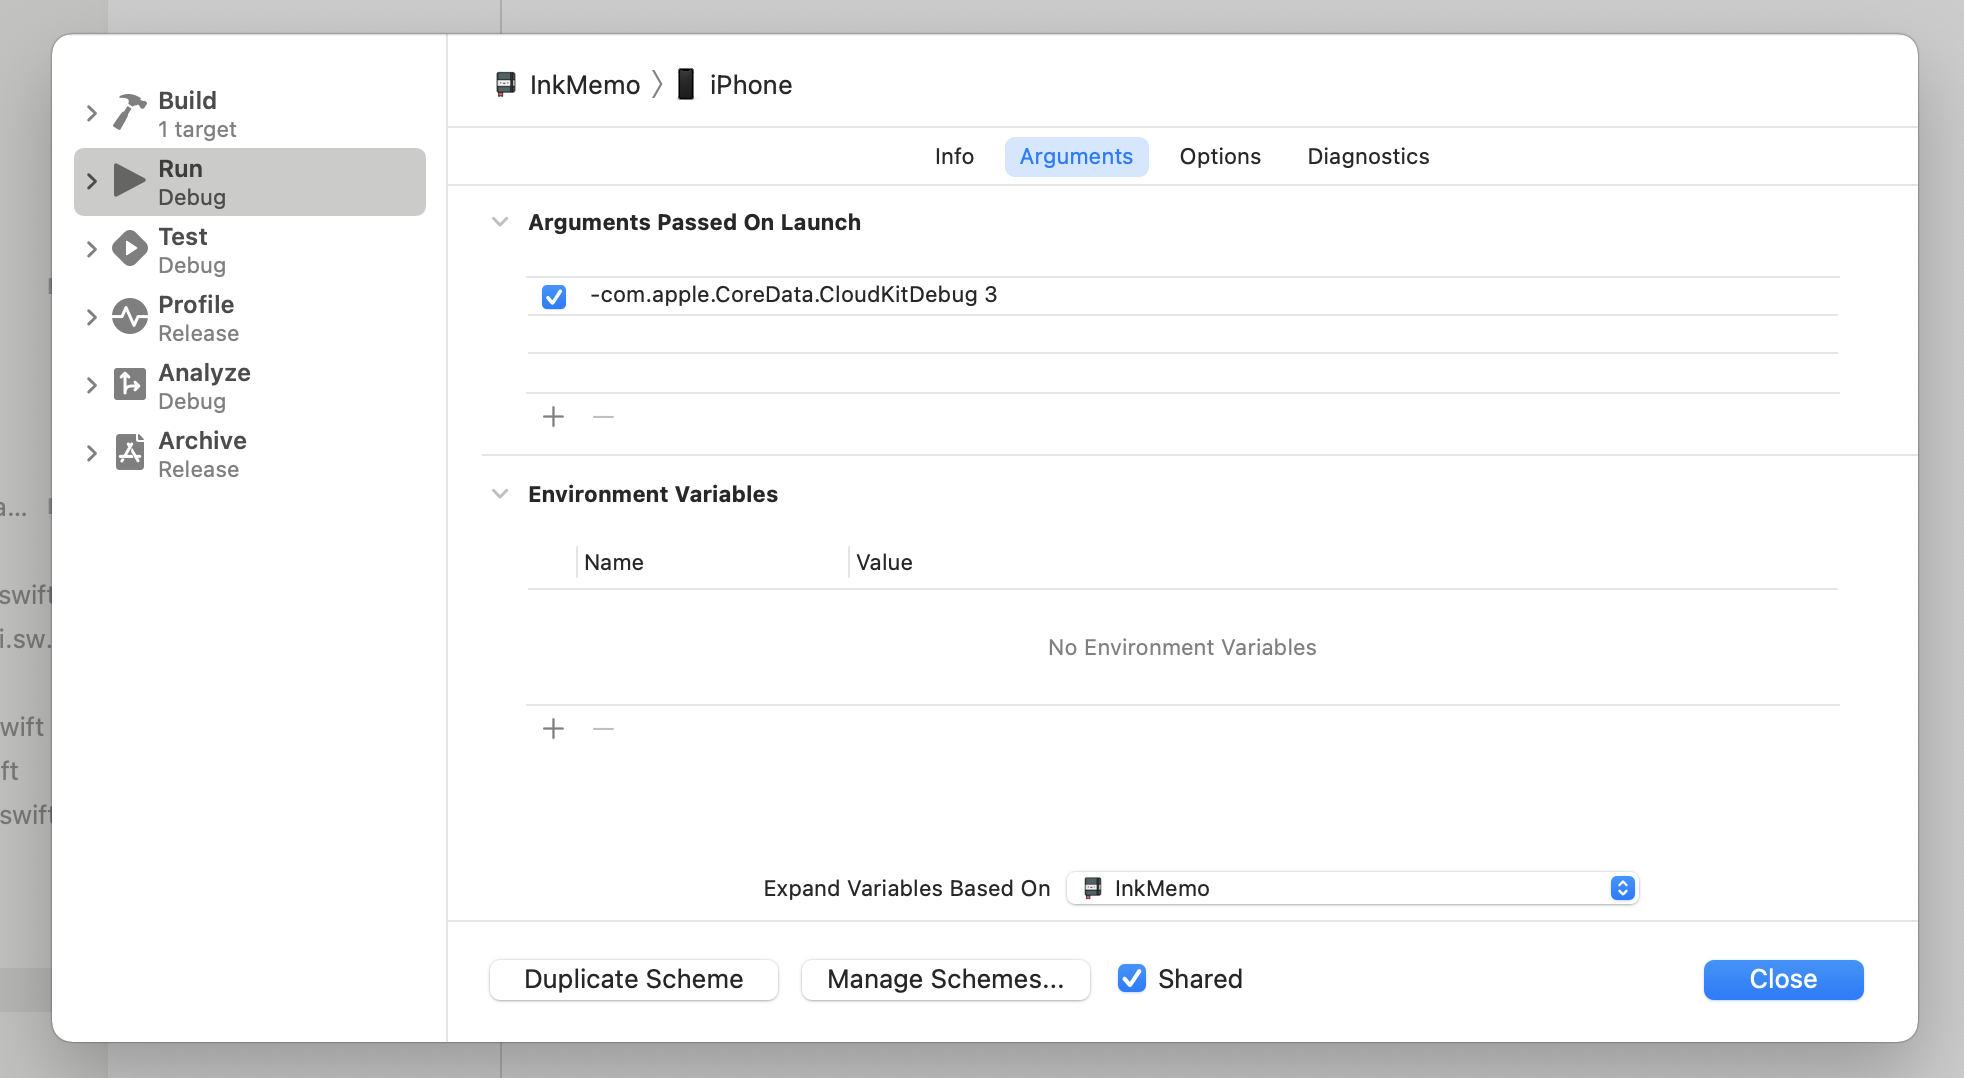This screenshot has width=1964, height=1078.
Task: Click the iPhone device icon in breadcrumb
Action: 686,84
